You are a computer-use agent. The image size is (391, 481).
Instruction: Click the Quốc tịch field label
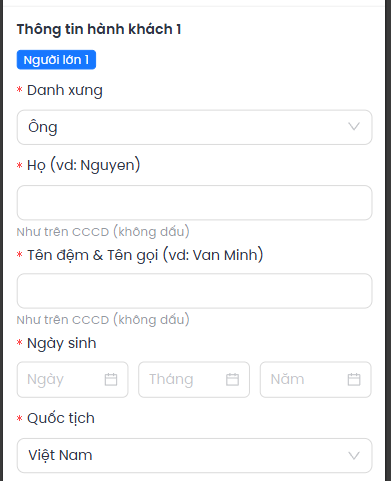[x=61, y=418]
